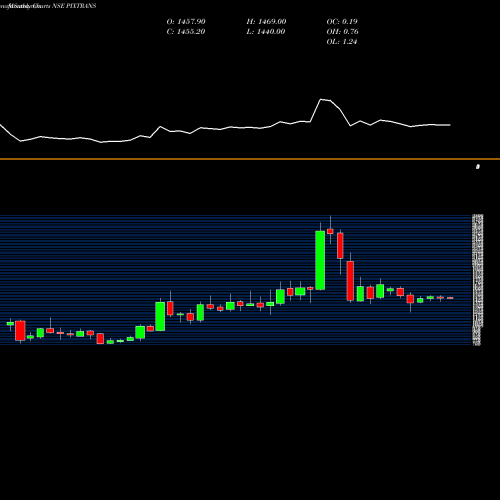Click the NSE PIXTRANS chart title
The image size is (500, 500).
(x=74, y=6)
